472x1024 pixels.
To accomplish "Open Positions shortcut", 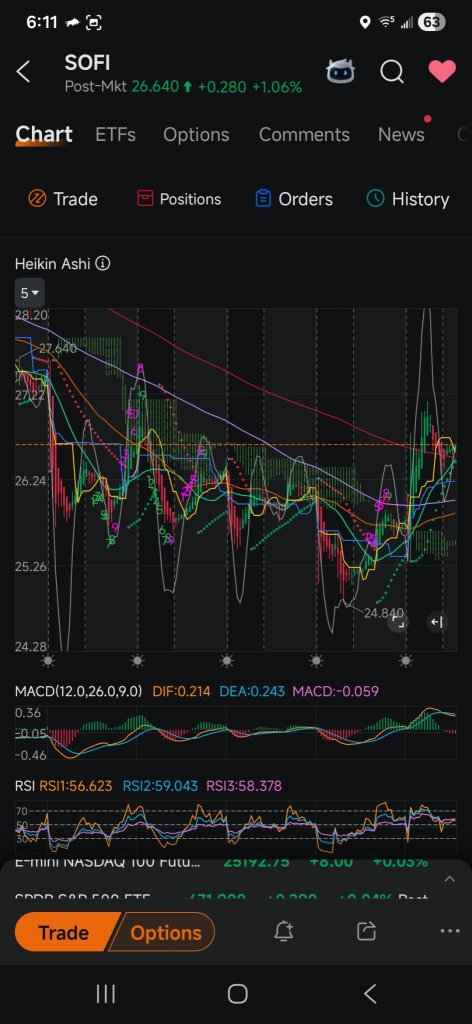I will (x=178, y=199).
